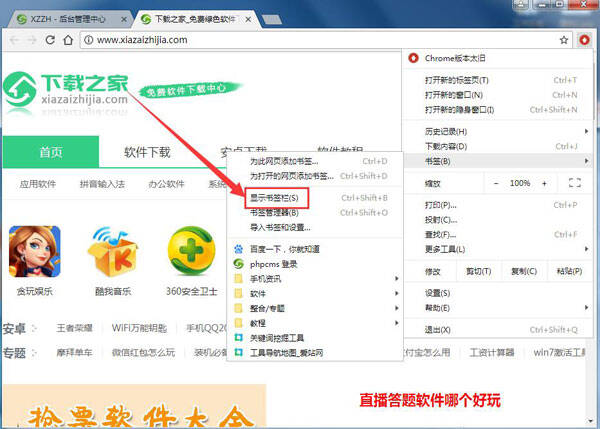
Task: Open 书签管理器(B) menu item
Action: [x=314, y=212]
